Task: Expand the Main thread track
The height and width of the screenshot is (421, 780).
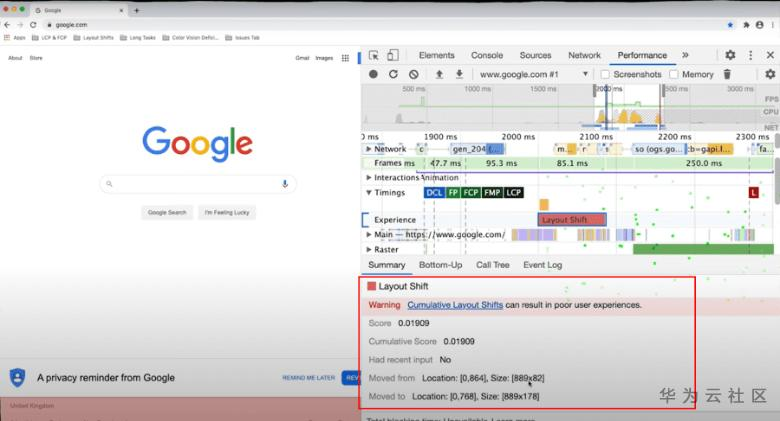Action: coord(369,234)
